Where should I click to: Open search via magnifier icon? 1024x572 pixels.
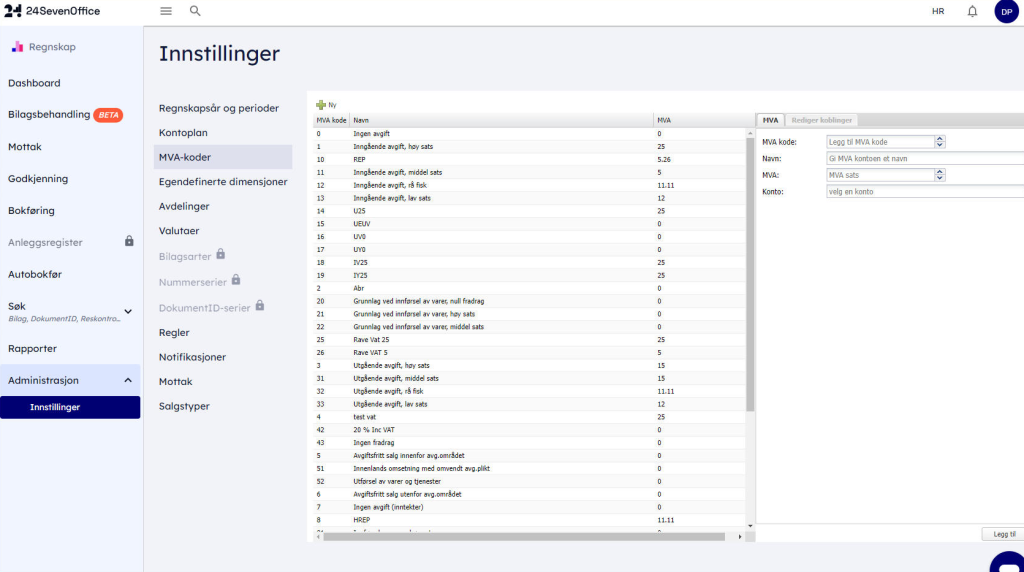click(195, 11)
